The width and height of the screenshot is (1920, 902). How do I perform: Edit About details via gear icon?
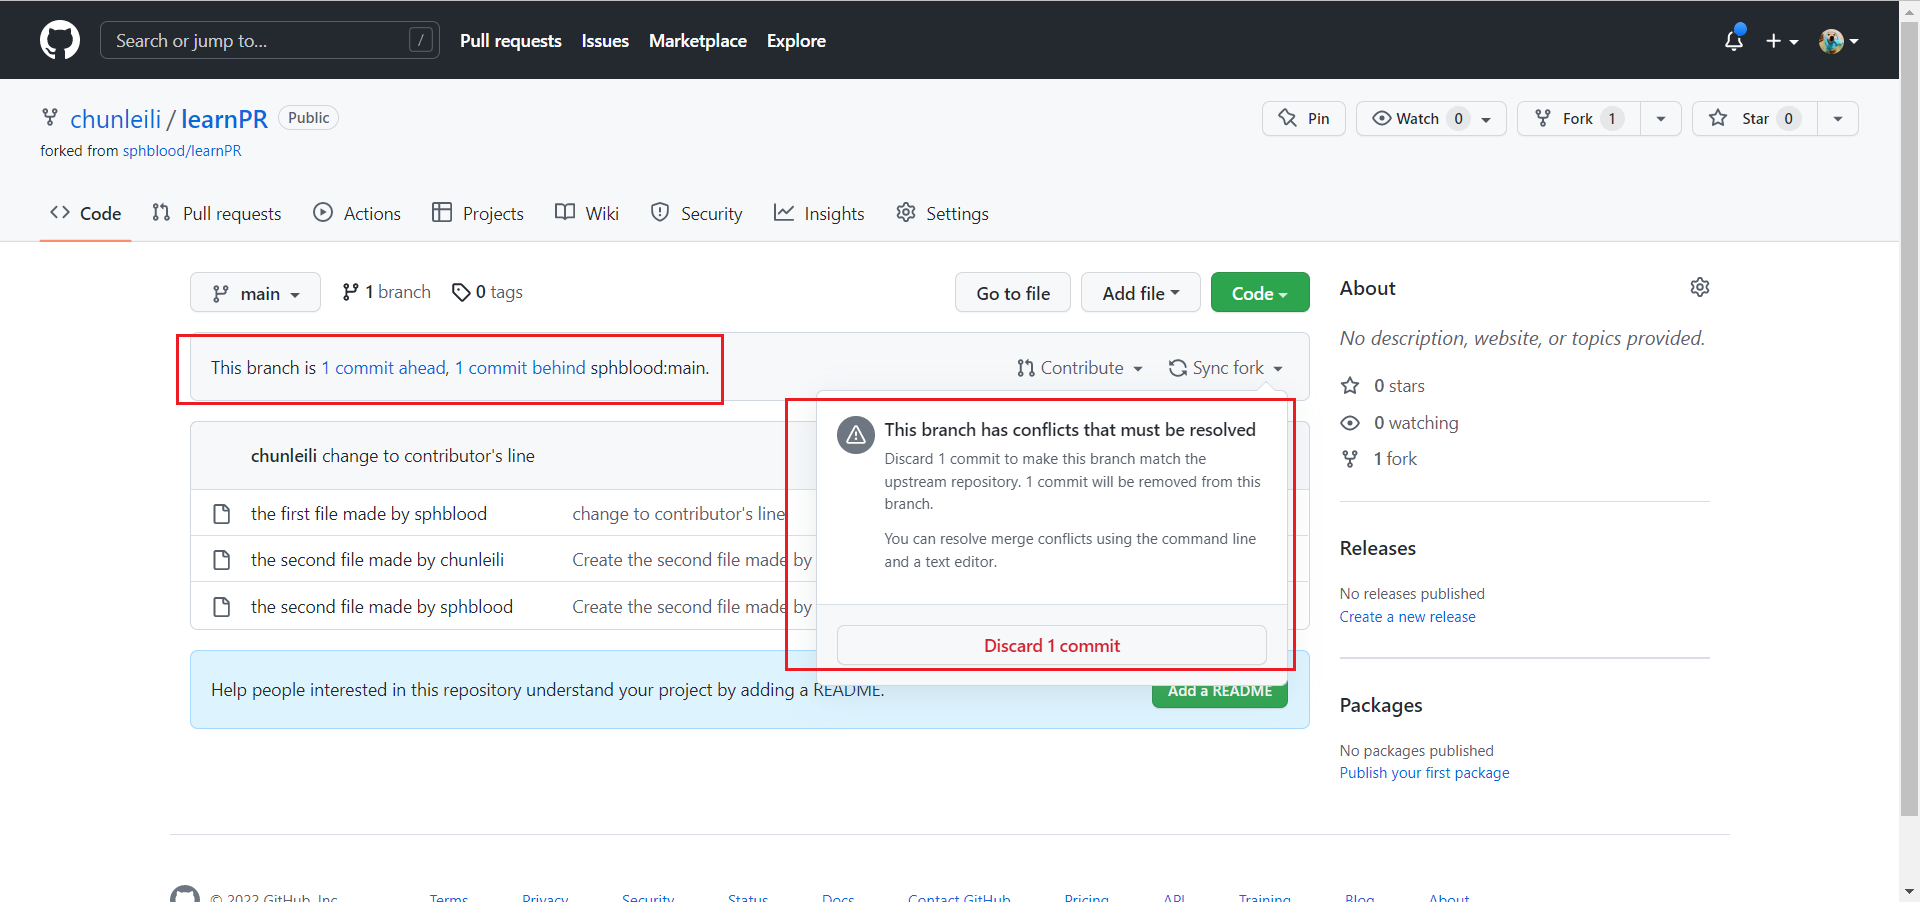[x=1700, y=287]
